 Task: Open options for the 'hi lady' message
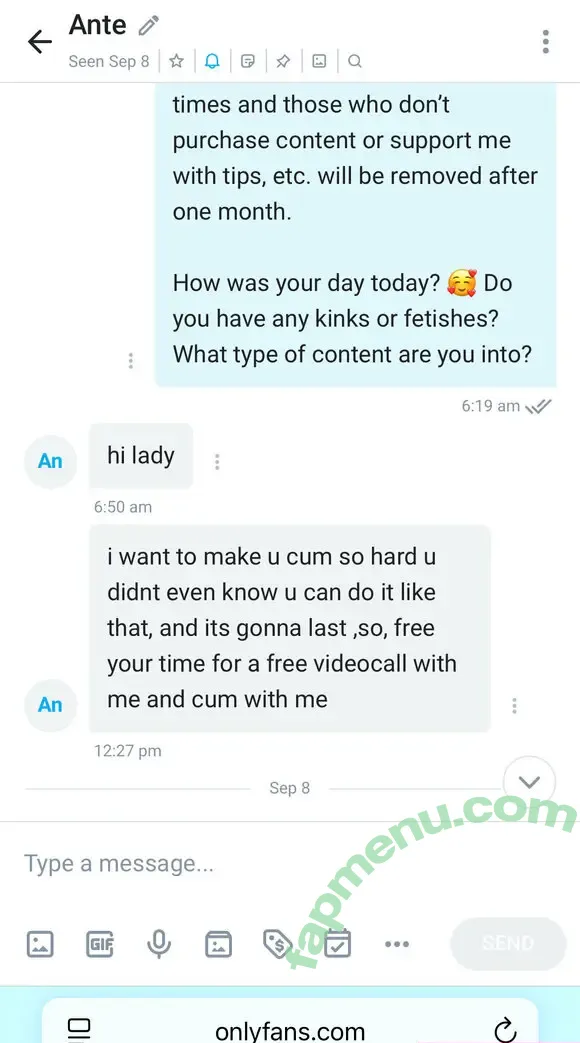(217, 462)
